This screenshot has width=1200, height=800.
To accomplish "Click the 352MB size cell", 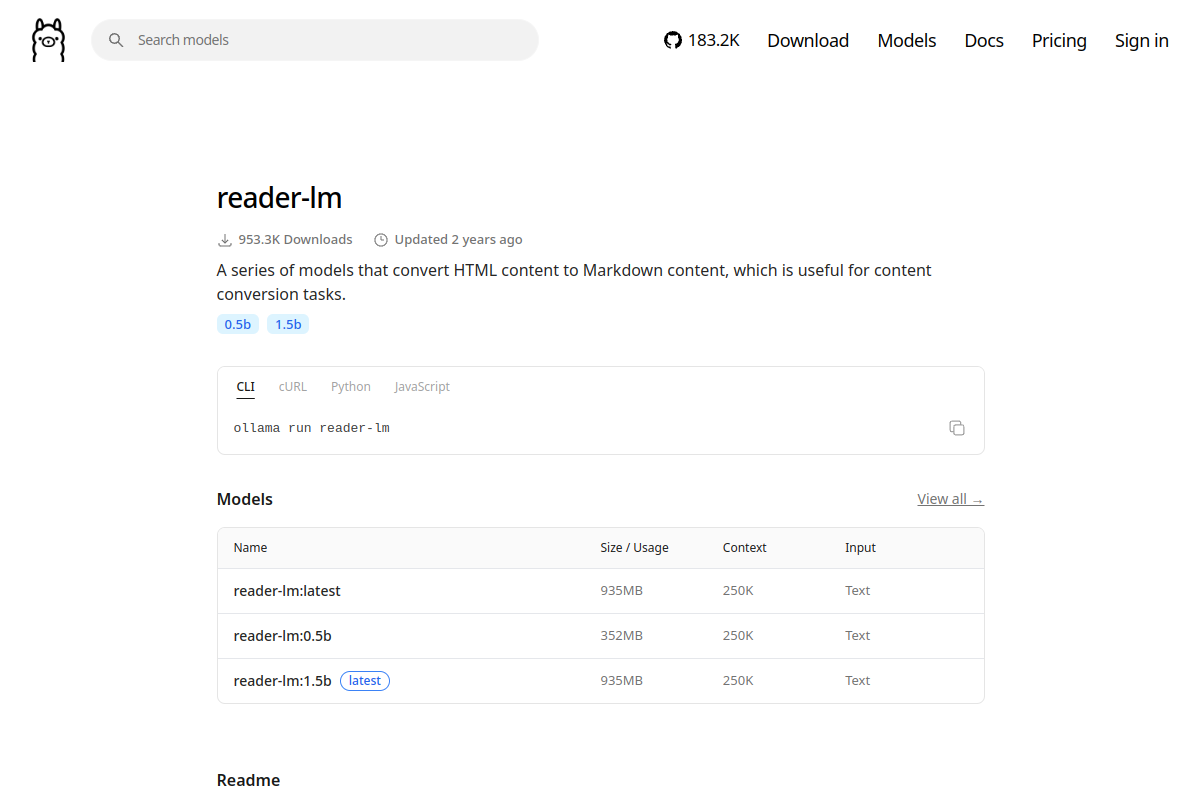I will point(621,636).
